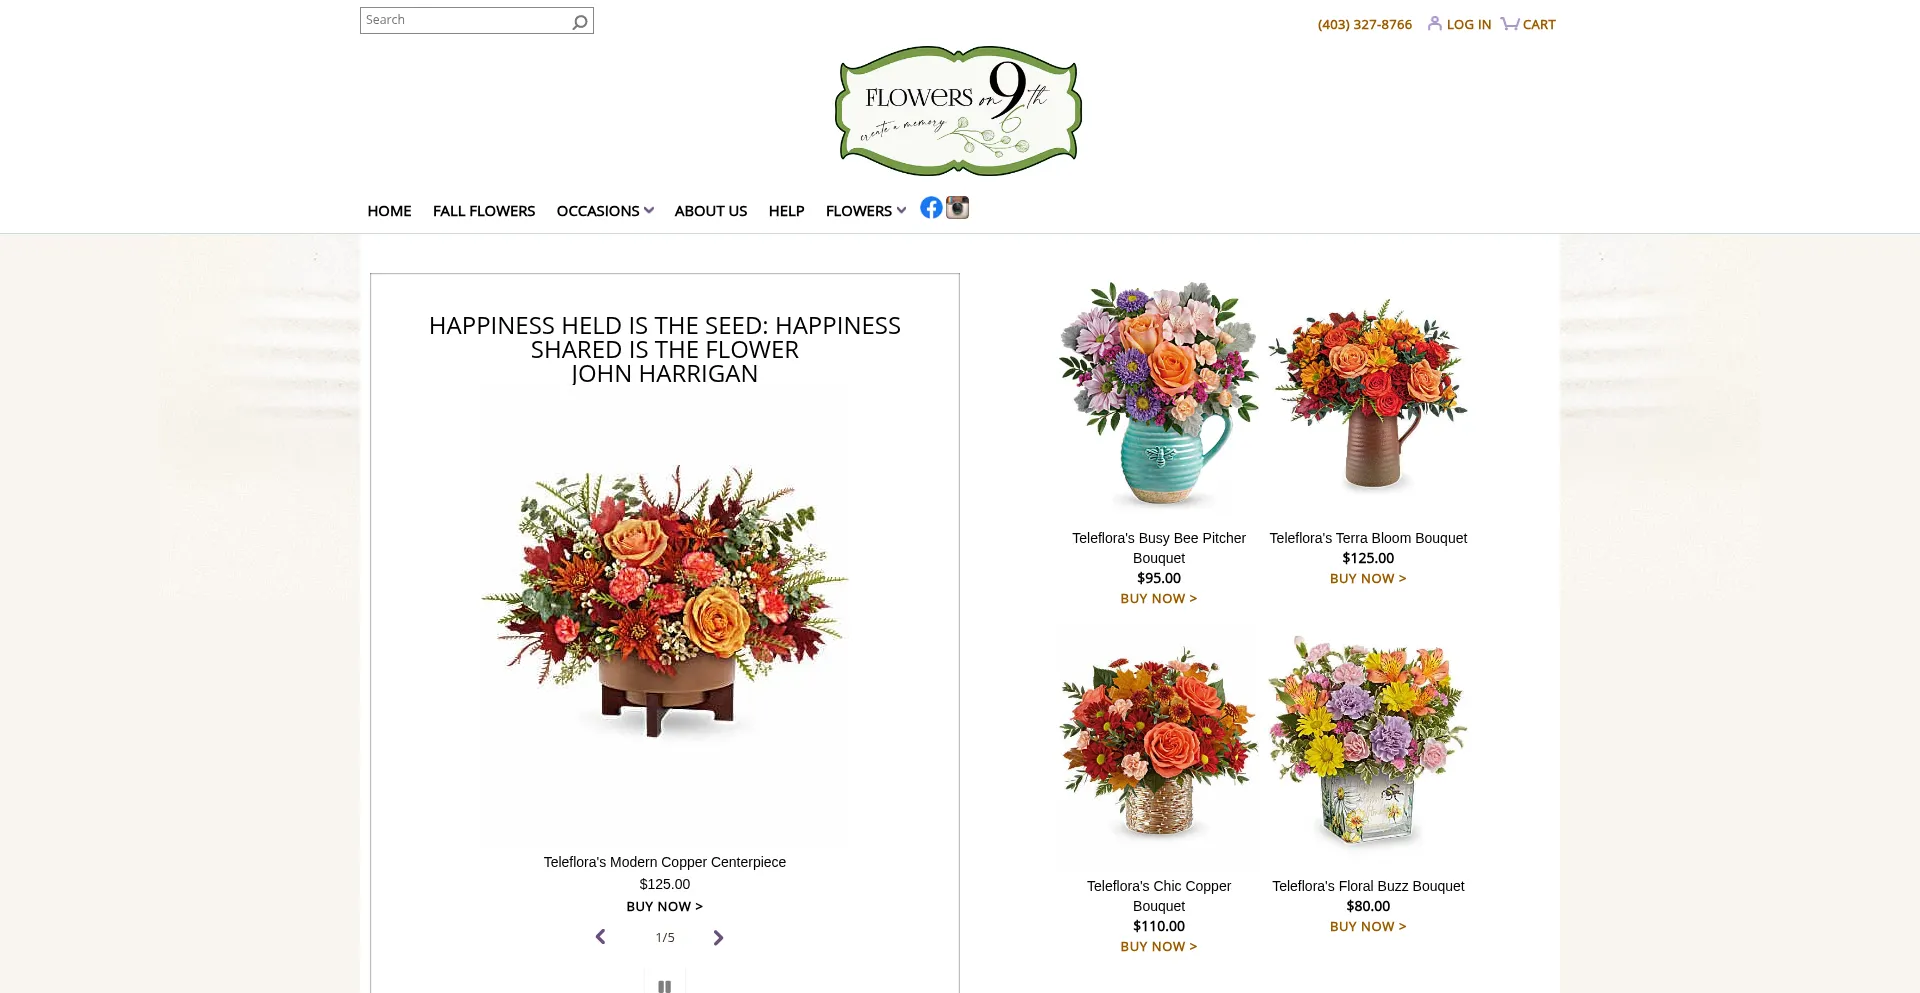
Task: Click the shopping cart icon
Action: 1510,23
